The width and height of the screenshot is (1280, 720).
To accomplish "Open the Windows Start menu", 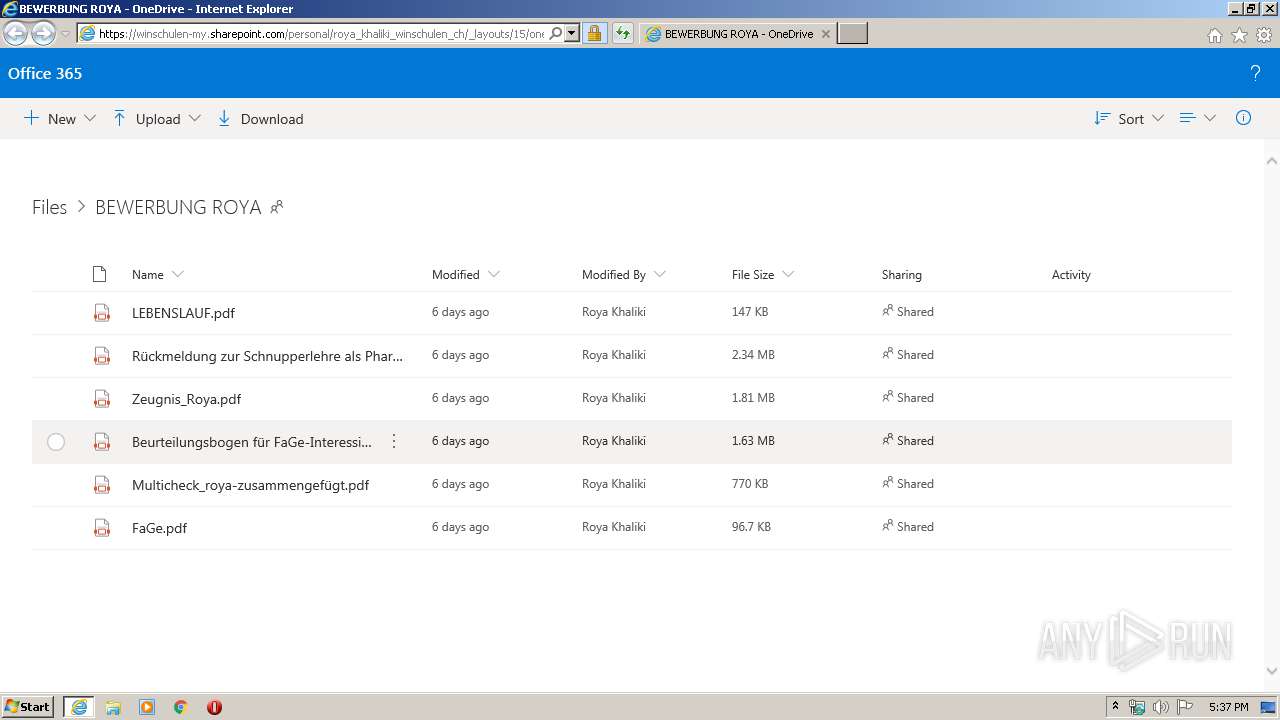I will pos(27,706).
